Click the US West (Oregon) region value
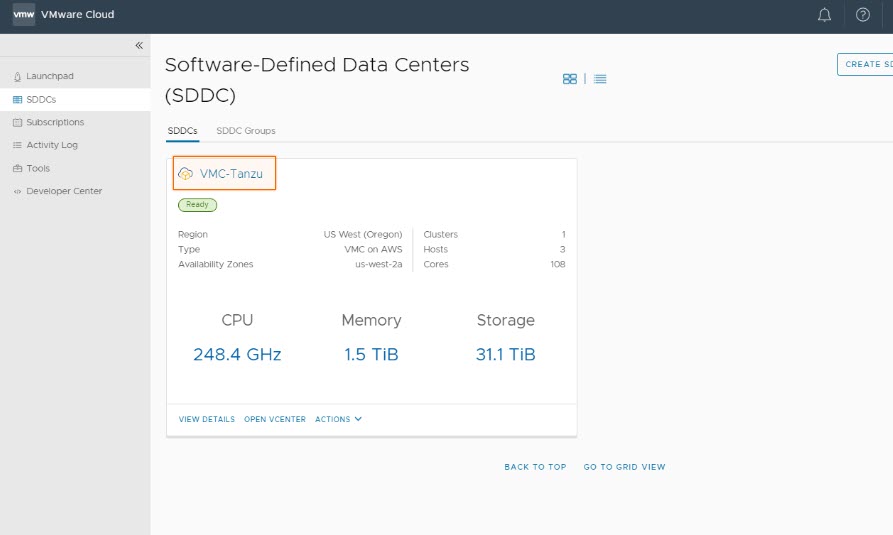The width and height of the screenshot is (893, 535). pyautogui.click(x=363, y=235)
